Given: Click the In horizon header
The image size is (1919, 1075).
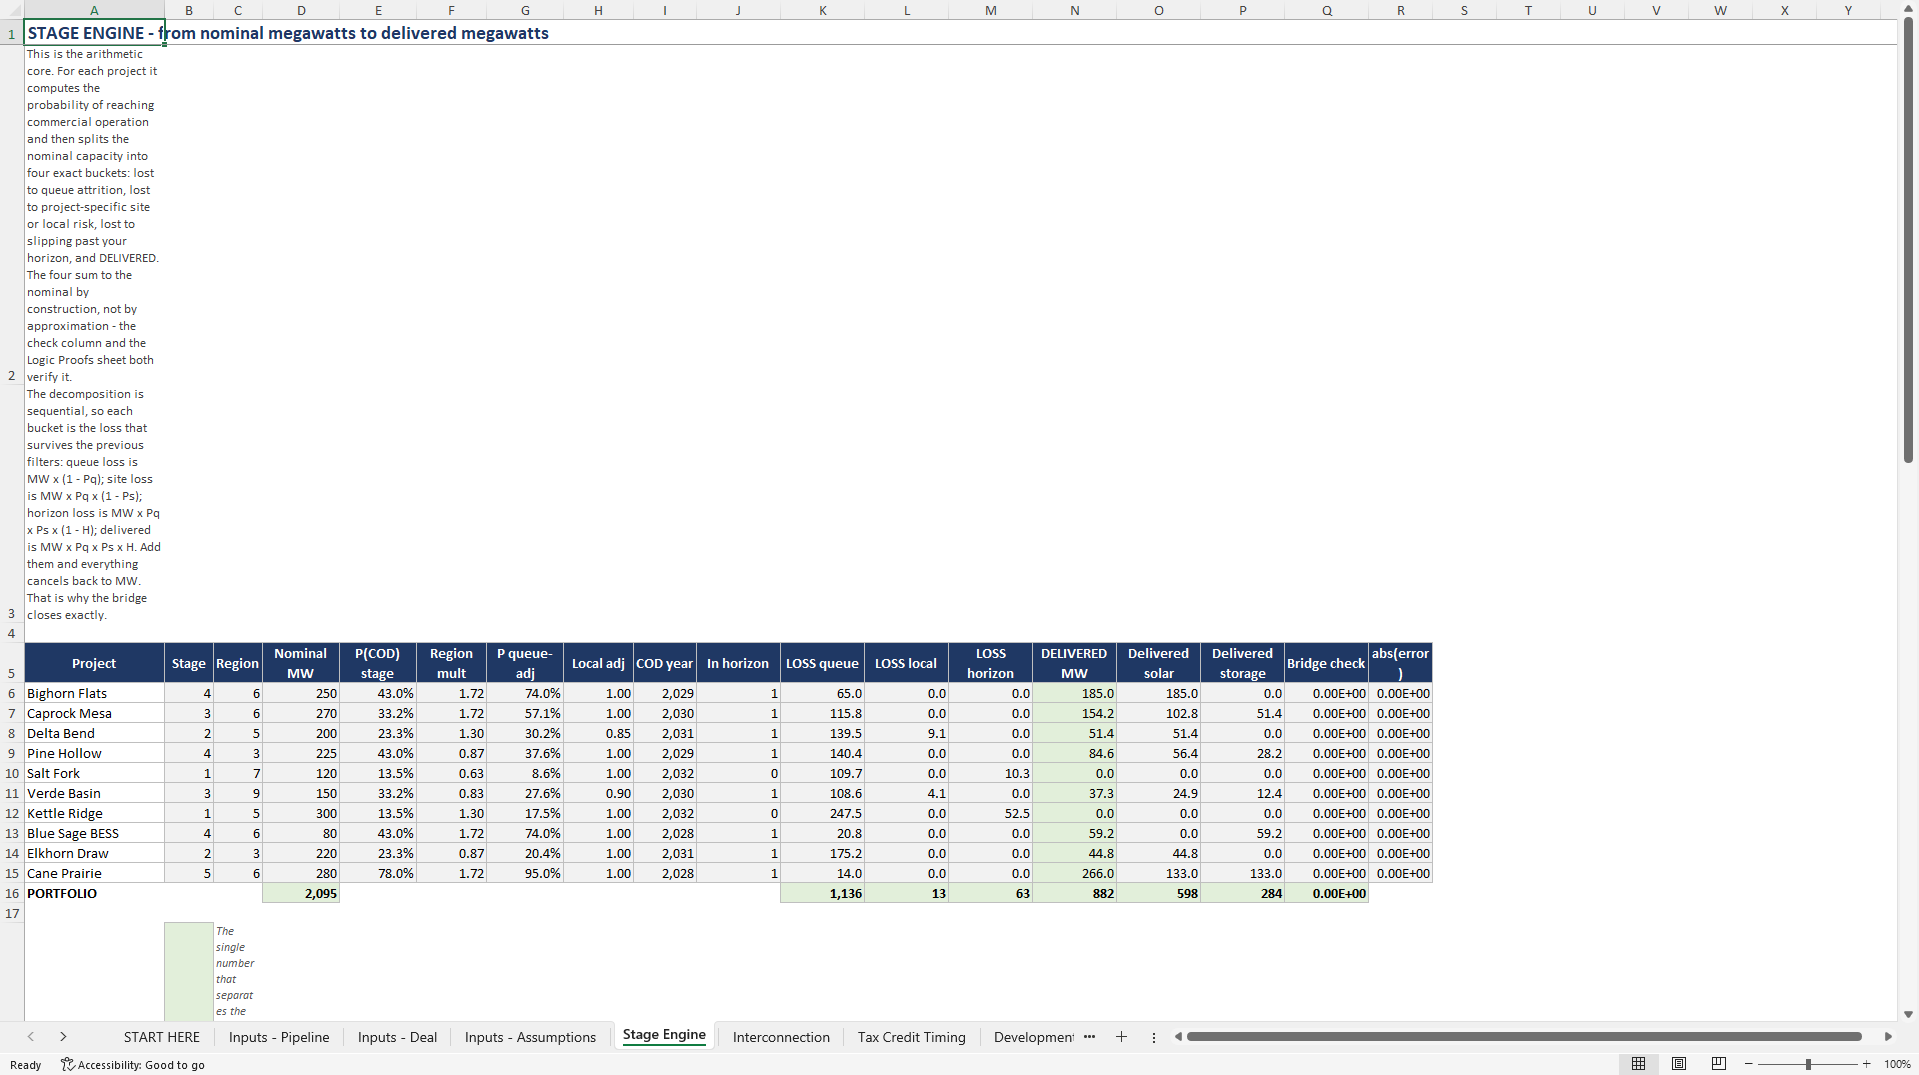Looking at the screenshot, I should pyautogui.click(x=738, y=663).
